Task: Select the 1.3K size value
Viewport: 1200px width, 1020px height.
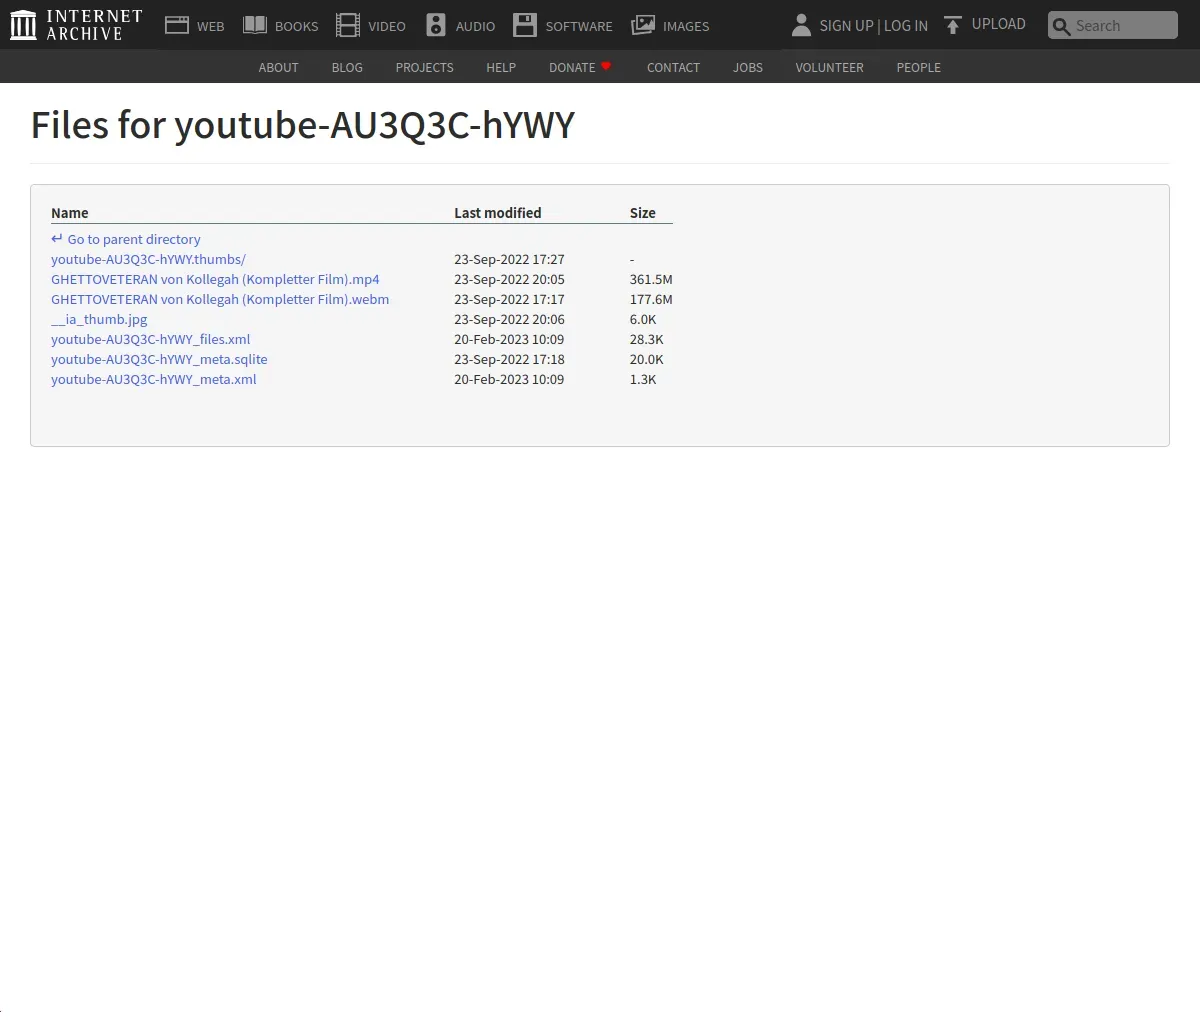Action: point(643,380)
